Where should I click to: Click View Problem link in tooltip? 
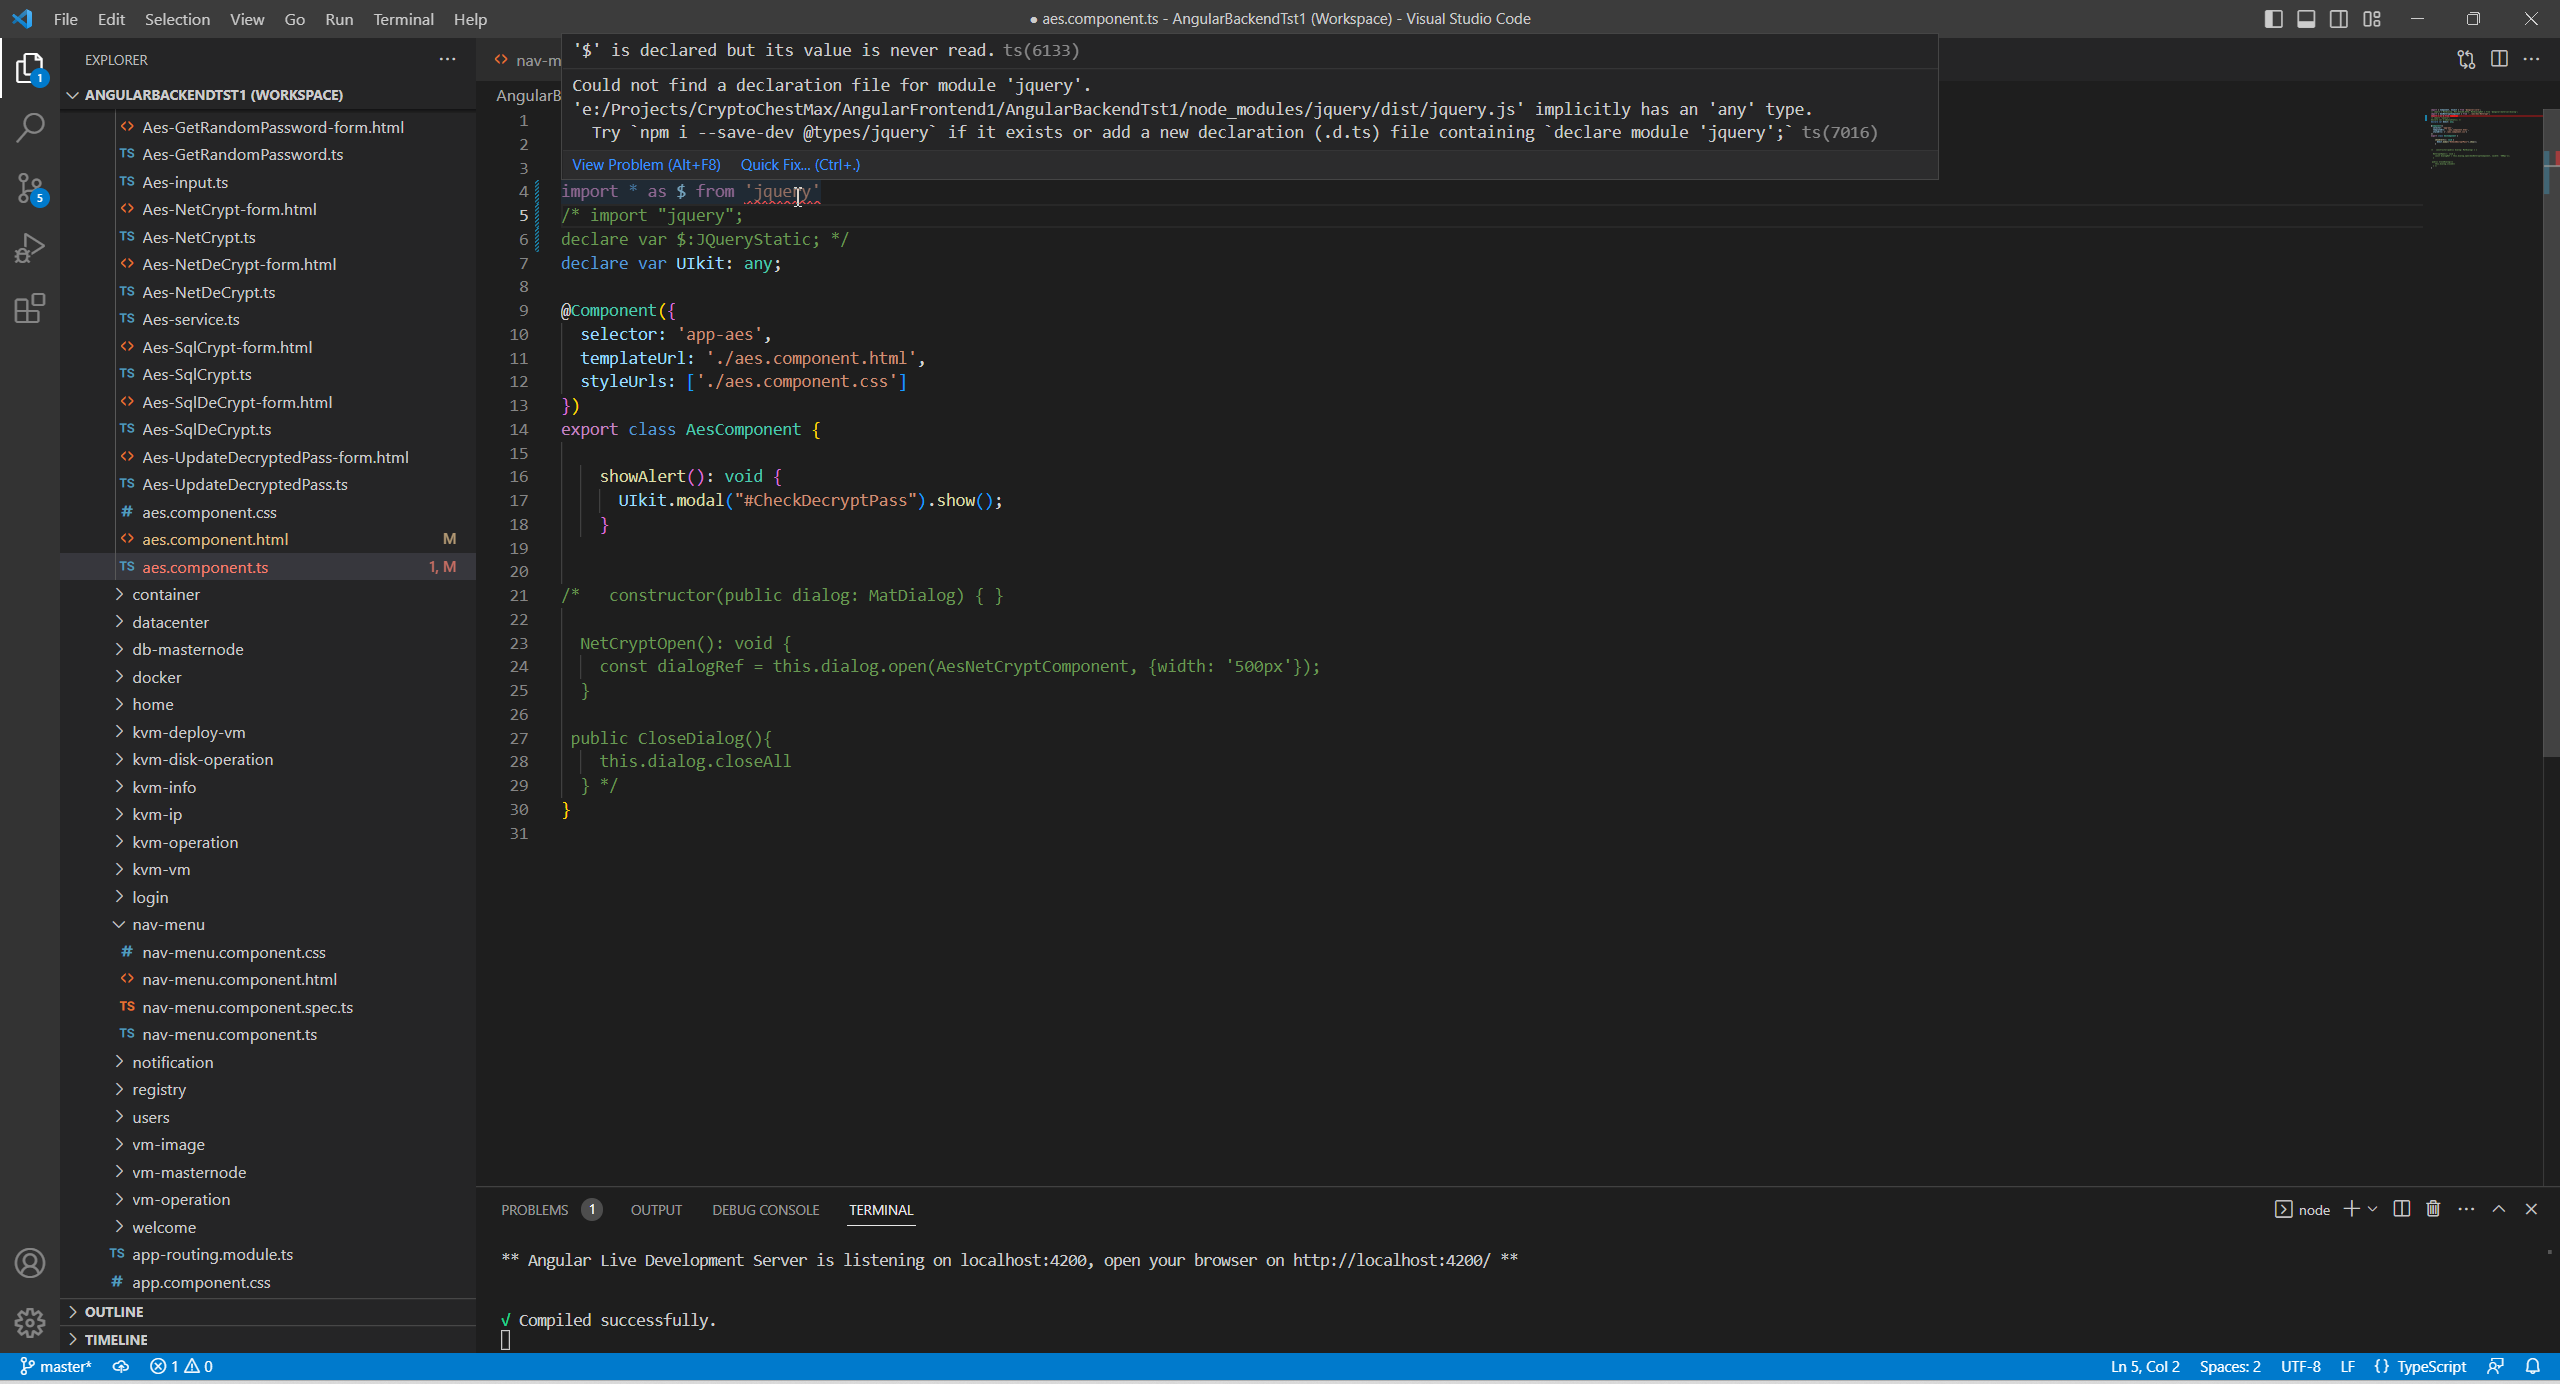645,165
